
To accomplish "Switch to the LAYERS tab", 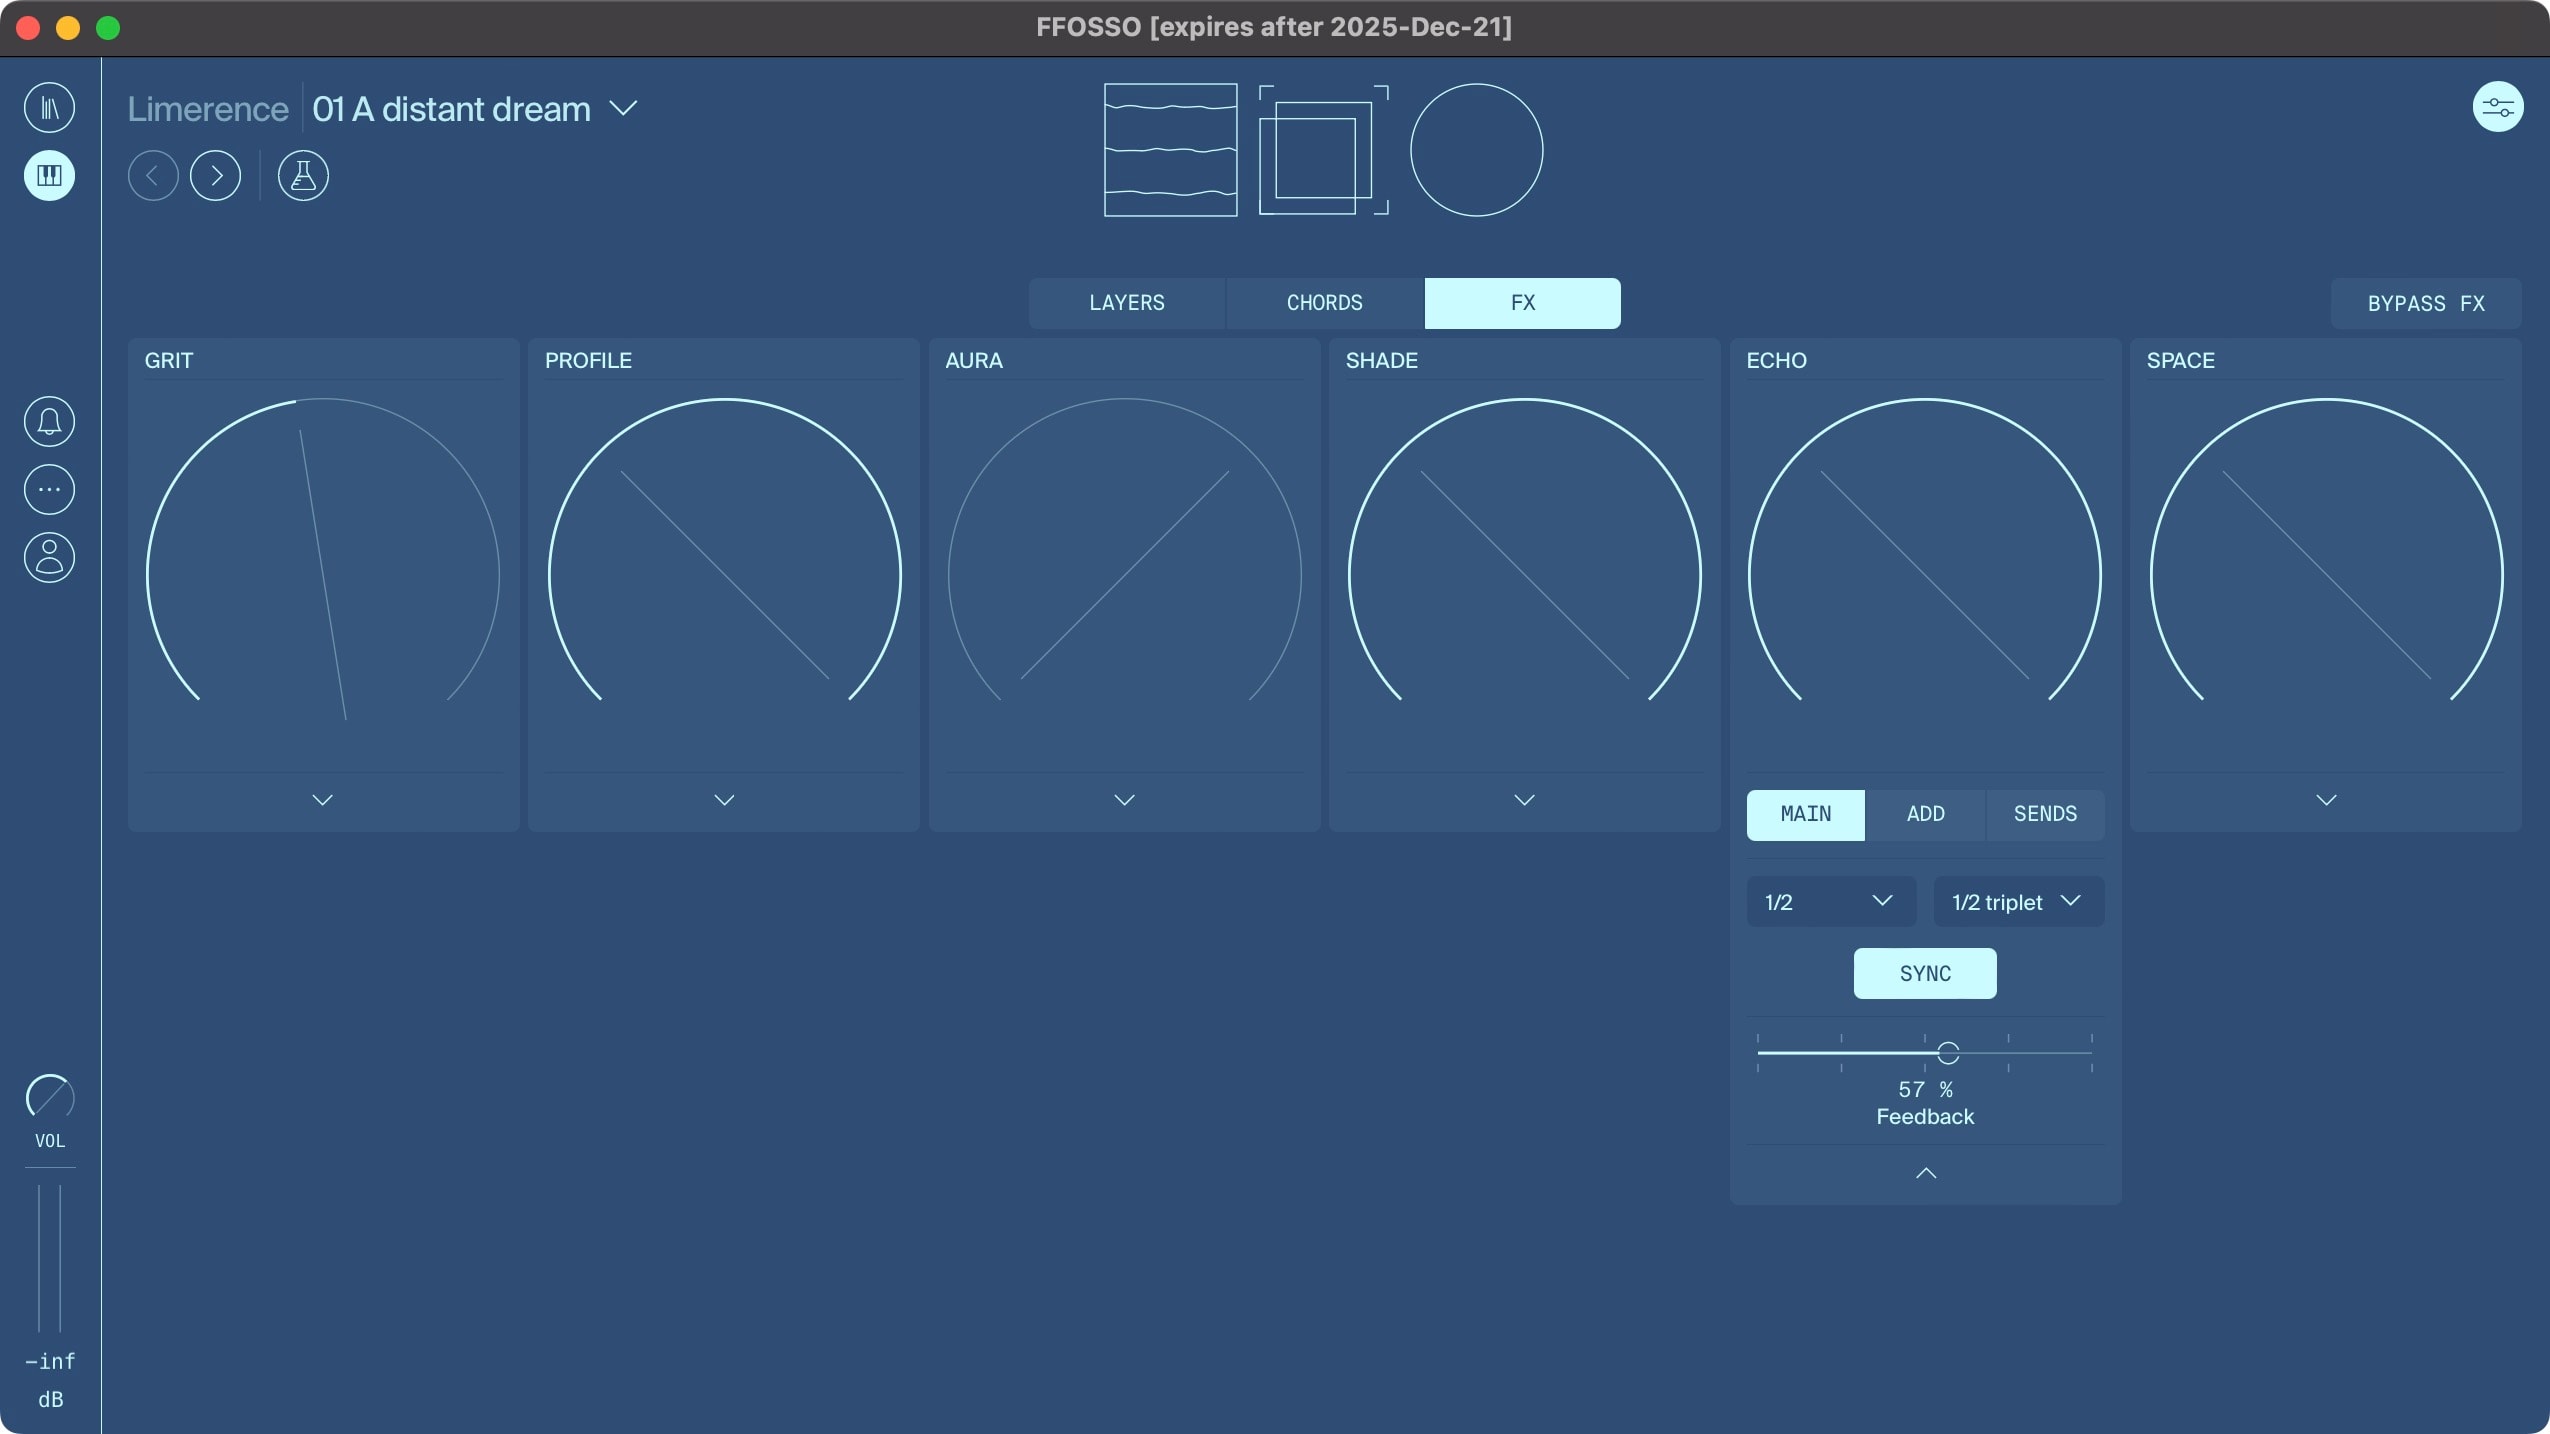I will (x=1125, y=302).
